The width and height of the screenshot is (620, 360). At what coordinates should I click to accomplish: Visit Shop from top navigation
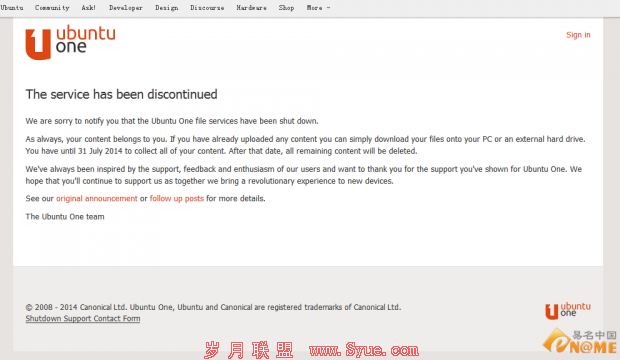(286, 8)
